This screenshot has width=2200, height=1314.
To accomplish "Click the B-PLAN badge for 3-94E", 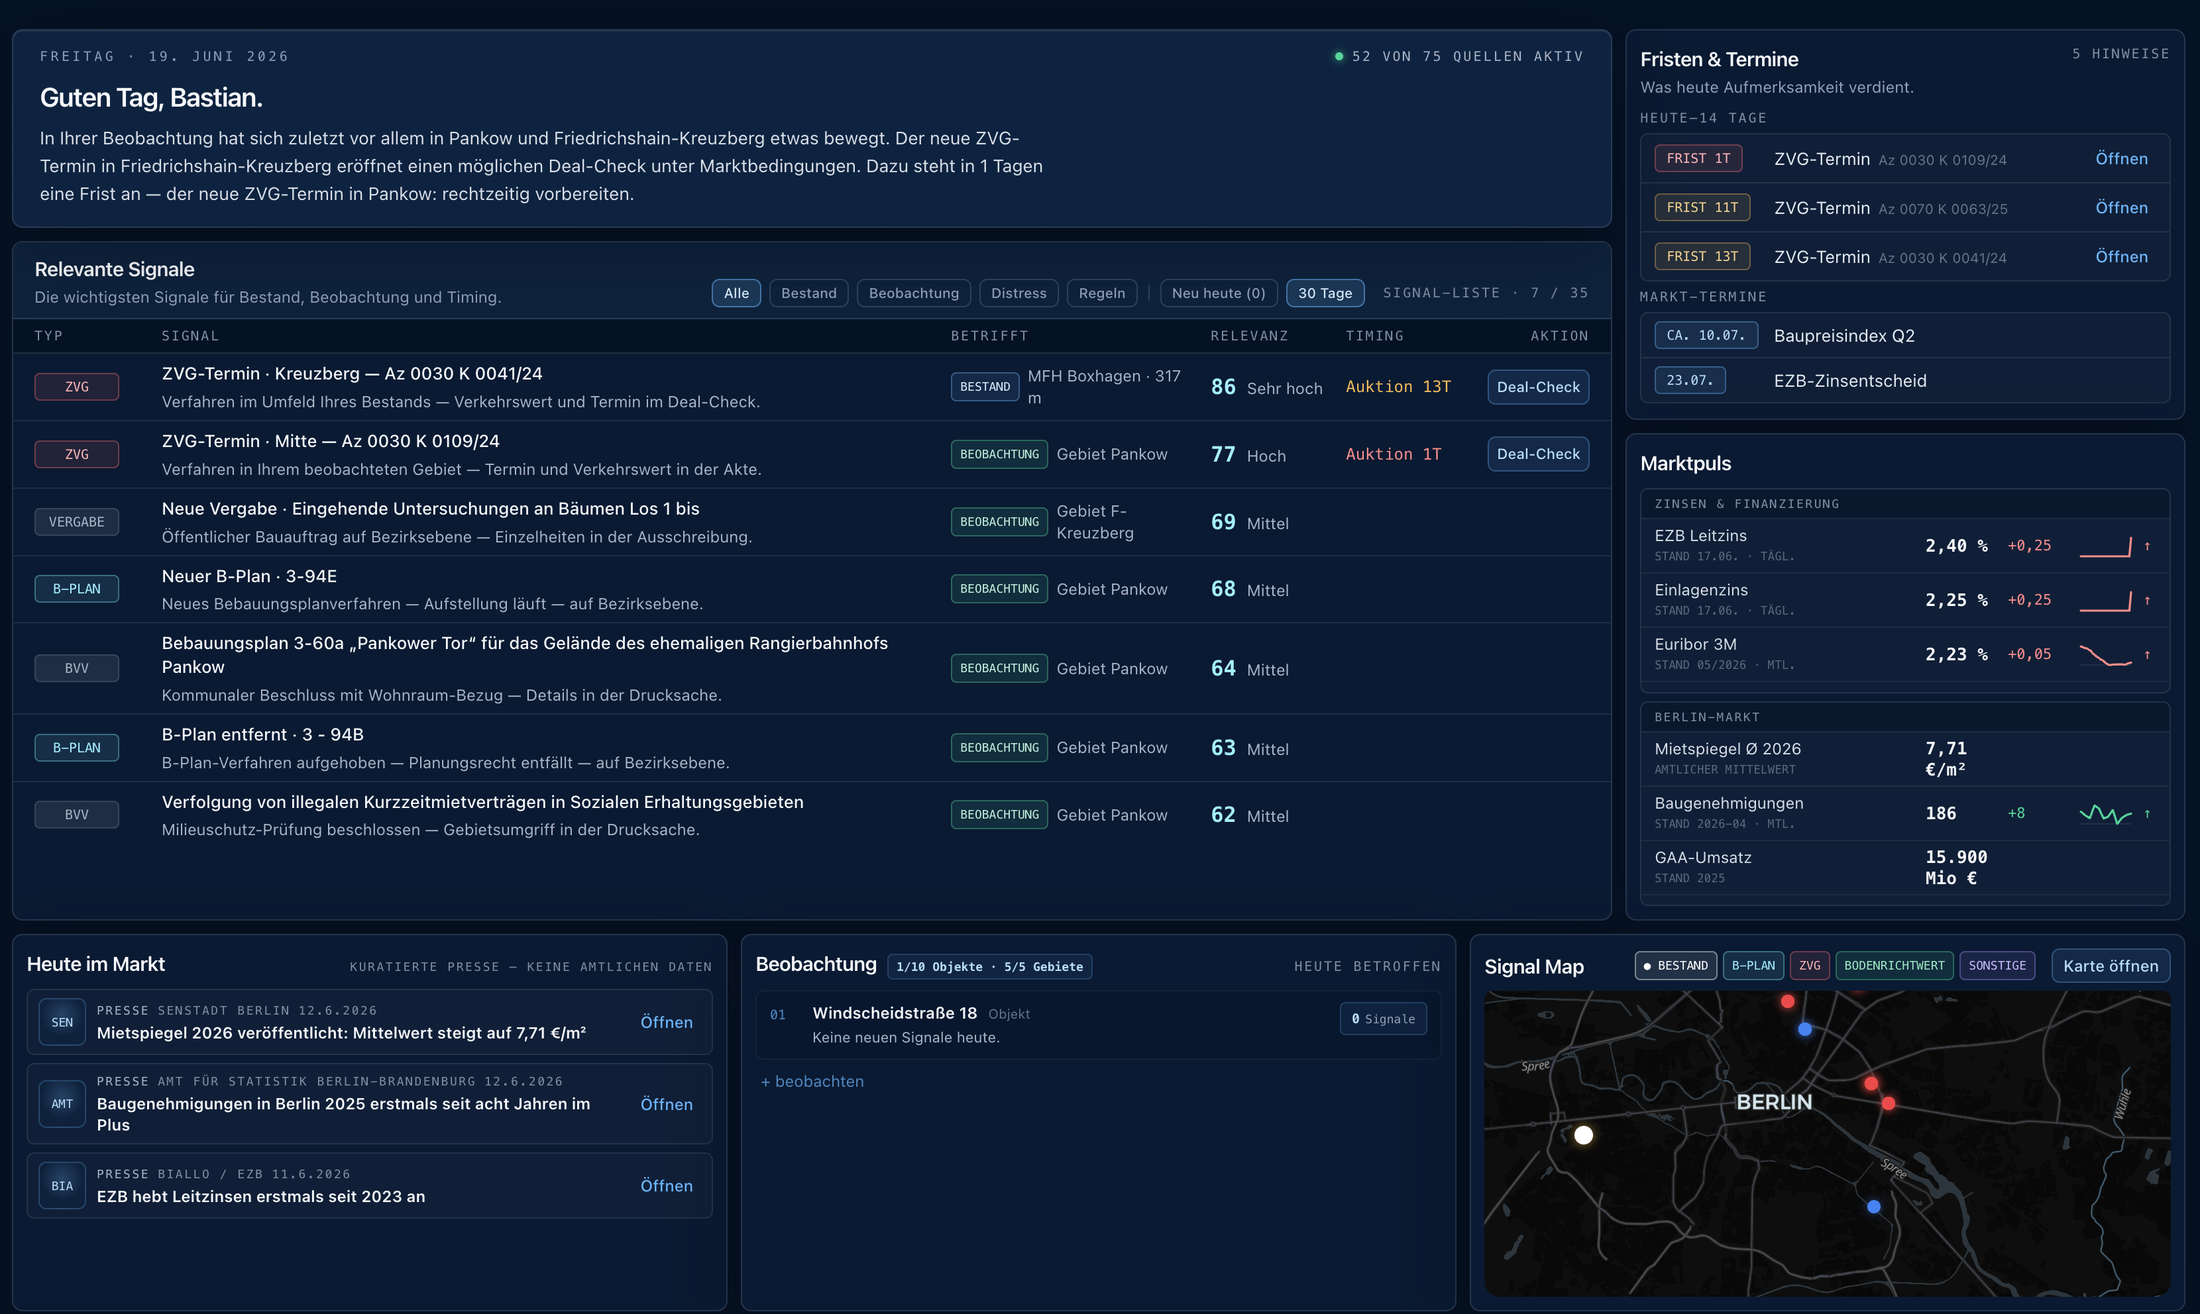I will 77,589.
